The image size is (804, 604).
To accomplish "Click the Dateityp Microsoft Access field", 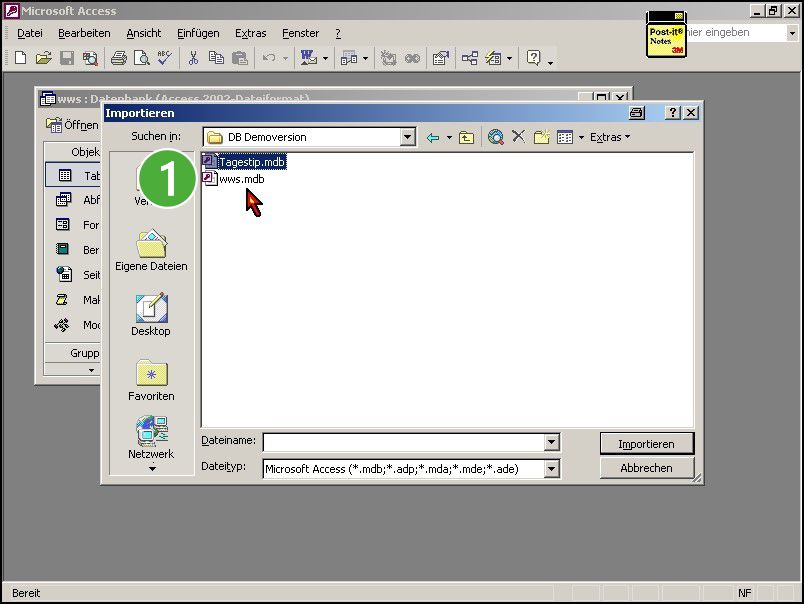I will pyautogui.click(x=404, y=469).
